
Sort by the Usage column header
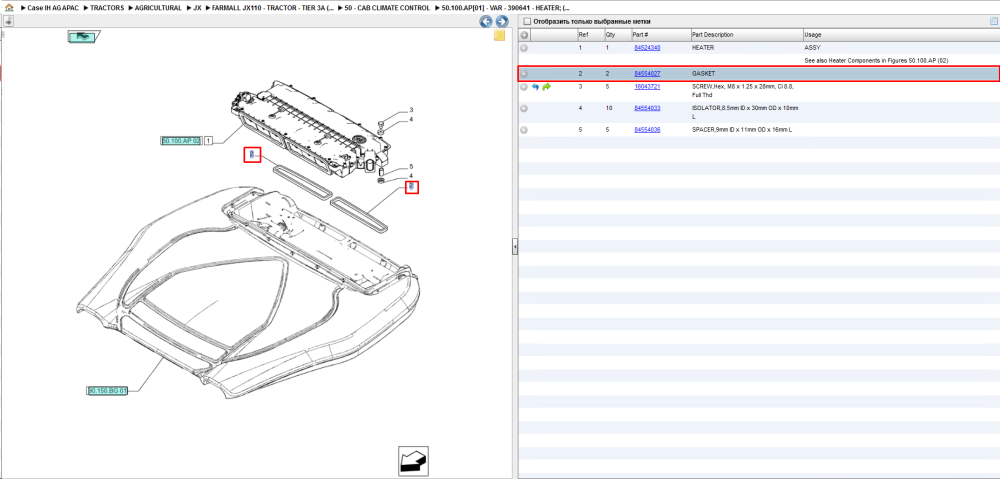point(812,34)
